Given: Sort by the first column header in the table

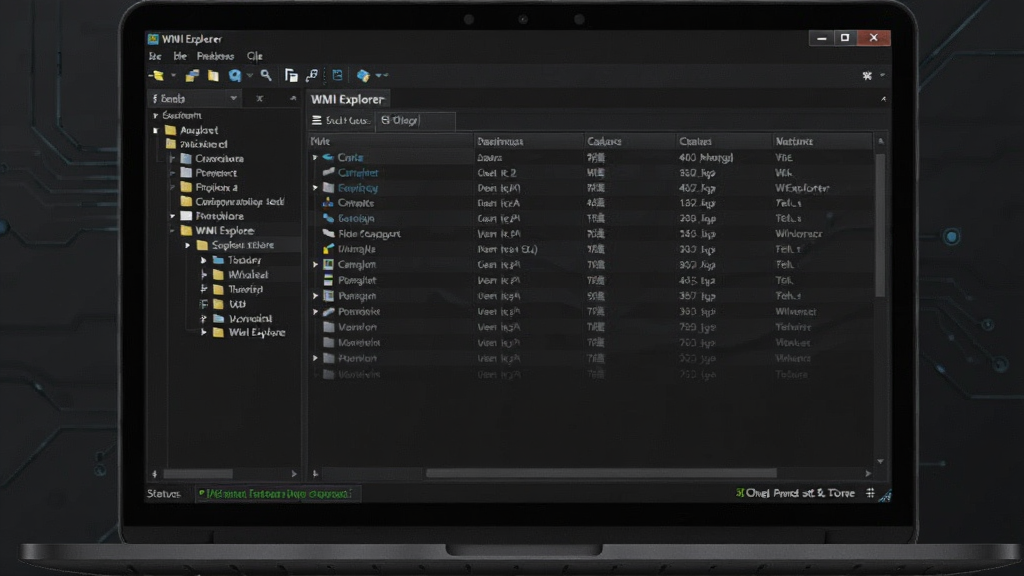Looking at the screenshot, I should (x=391, y=141).
